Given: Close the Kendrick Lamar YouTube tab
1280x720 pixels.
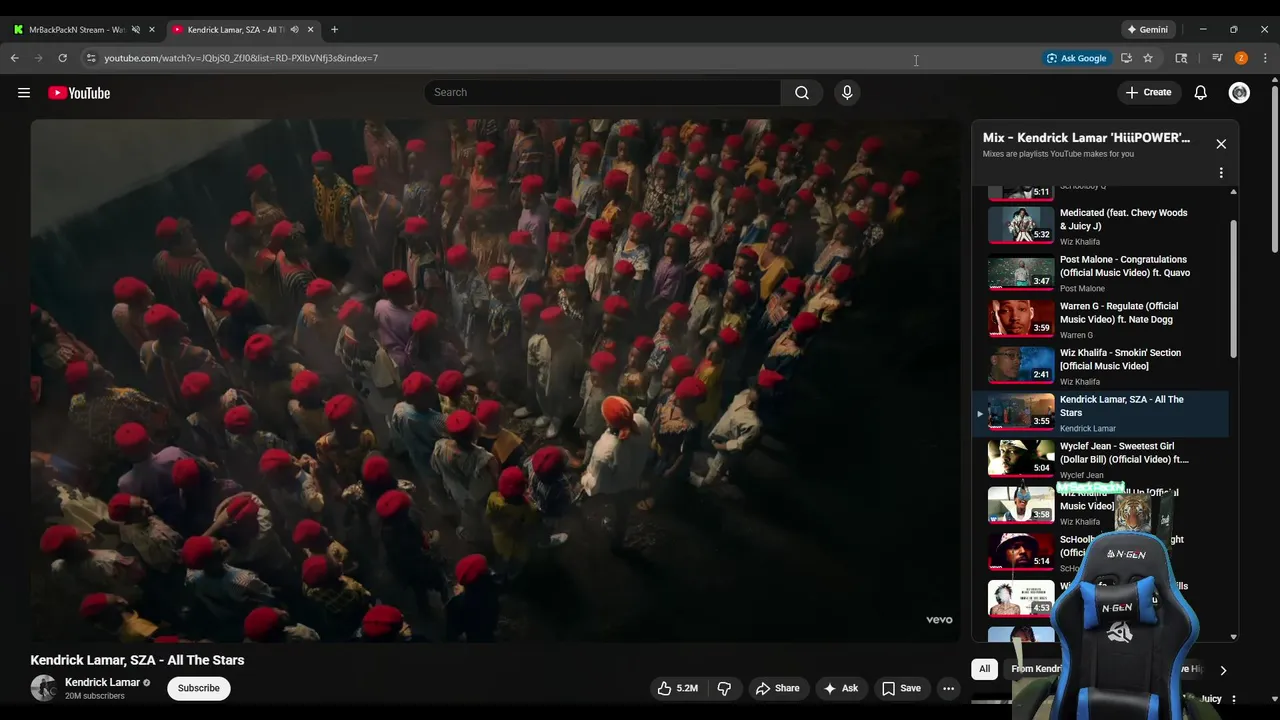Looking at the screenshot, I should tap(311, 29).
